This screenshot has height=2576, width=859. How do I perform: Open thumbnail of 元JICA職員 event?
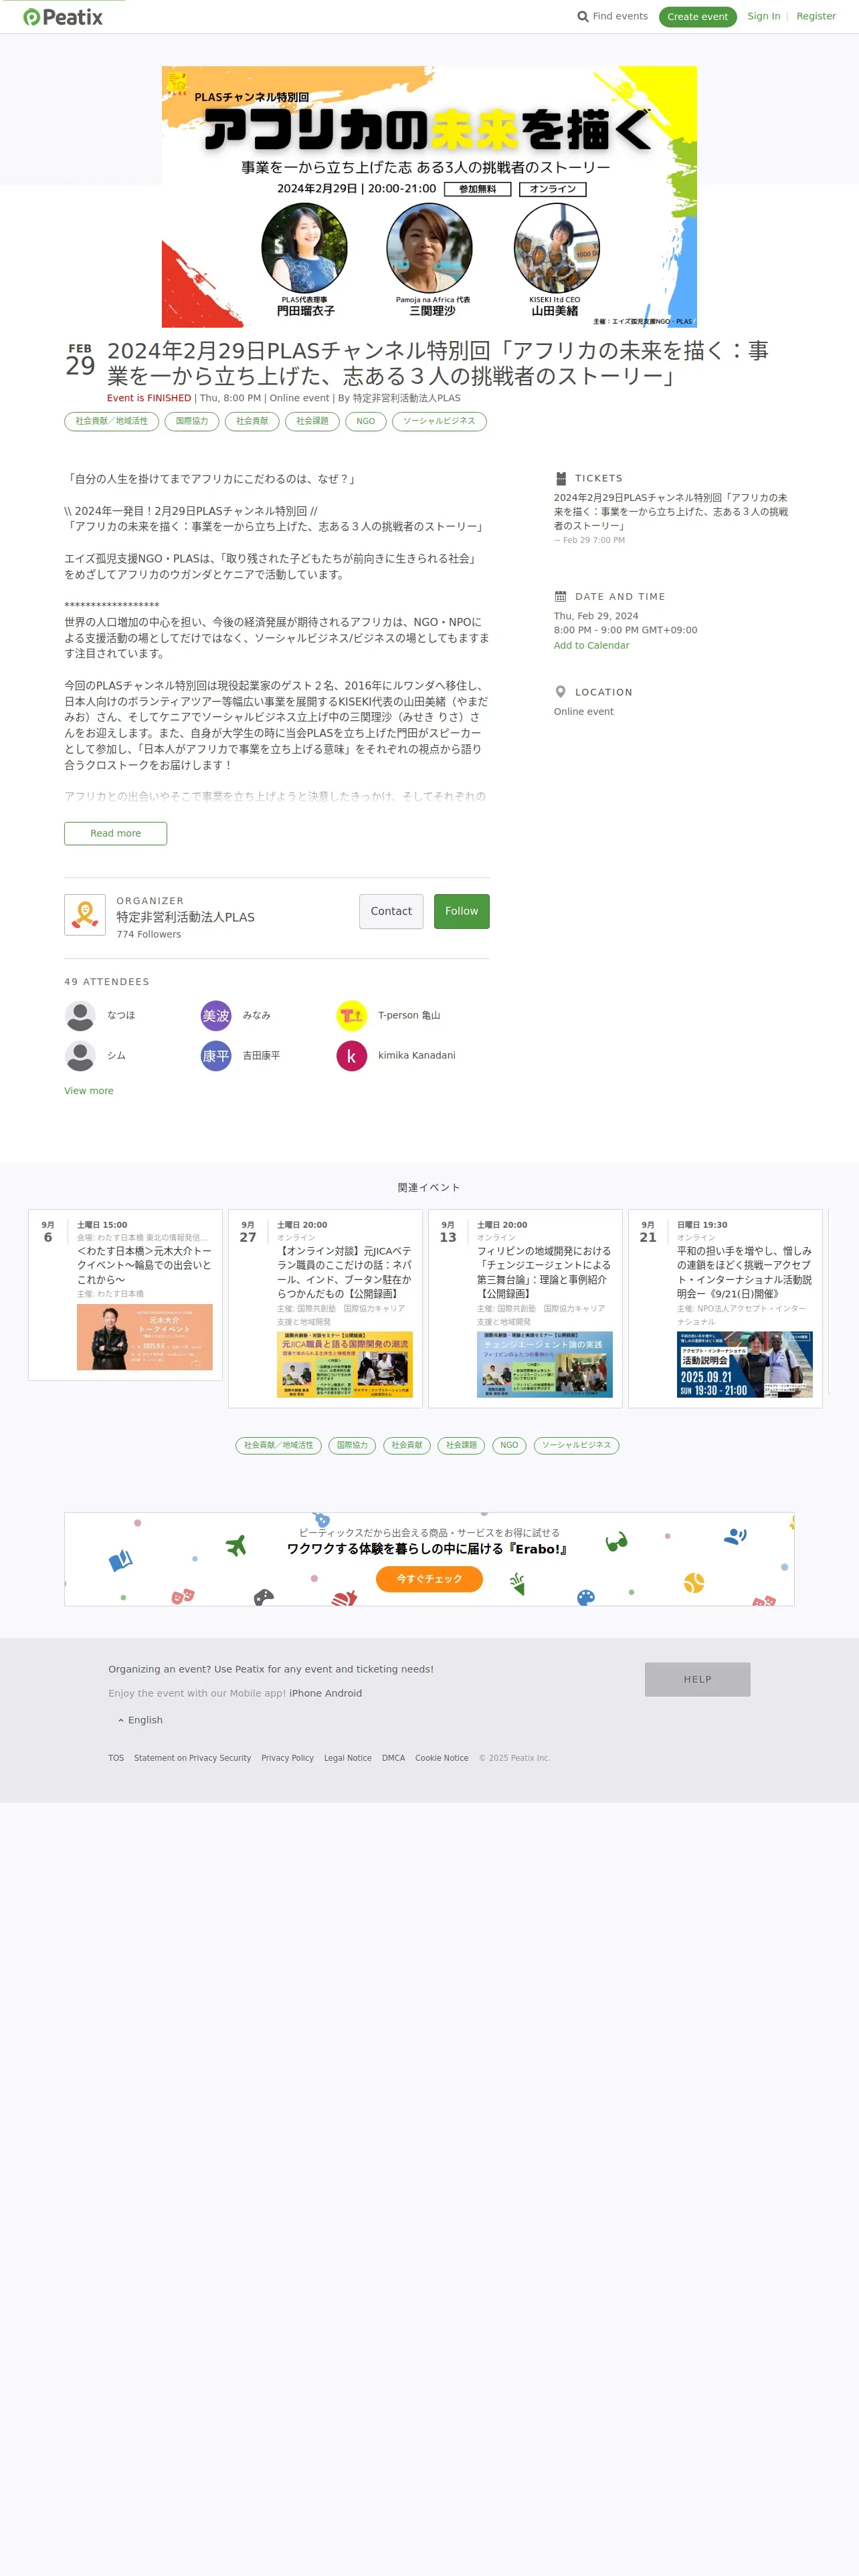pyautogui.click(x=345, y=1364)
